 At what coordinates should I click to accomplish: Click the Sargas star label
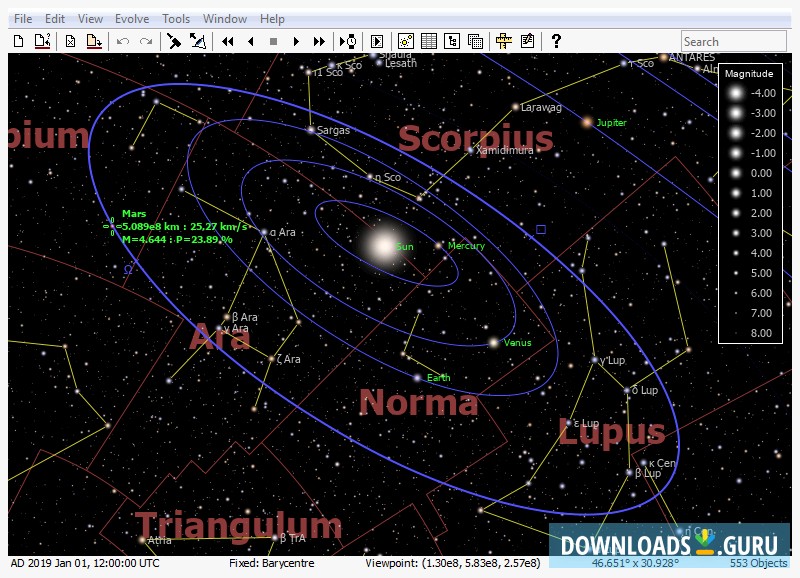333,130
